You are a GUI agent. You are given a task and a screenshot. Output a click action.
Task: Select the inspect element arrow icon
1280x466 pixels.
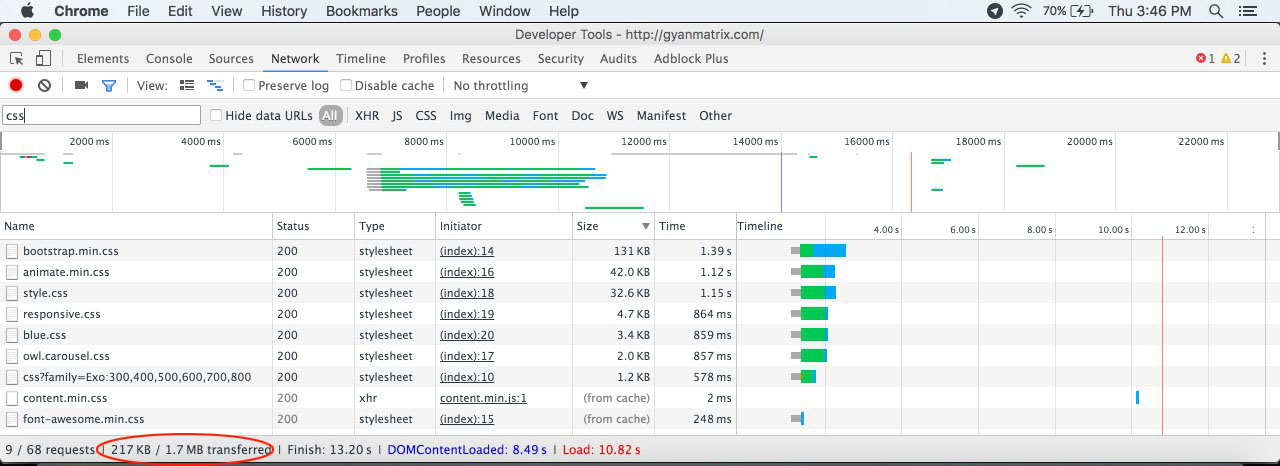click(x=17, y=59)
